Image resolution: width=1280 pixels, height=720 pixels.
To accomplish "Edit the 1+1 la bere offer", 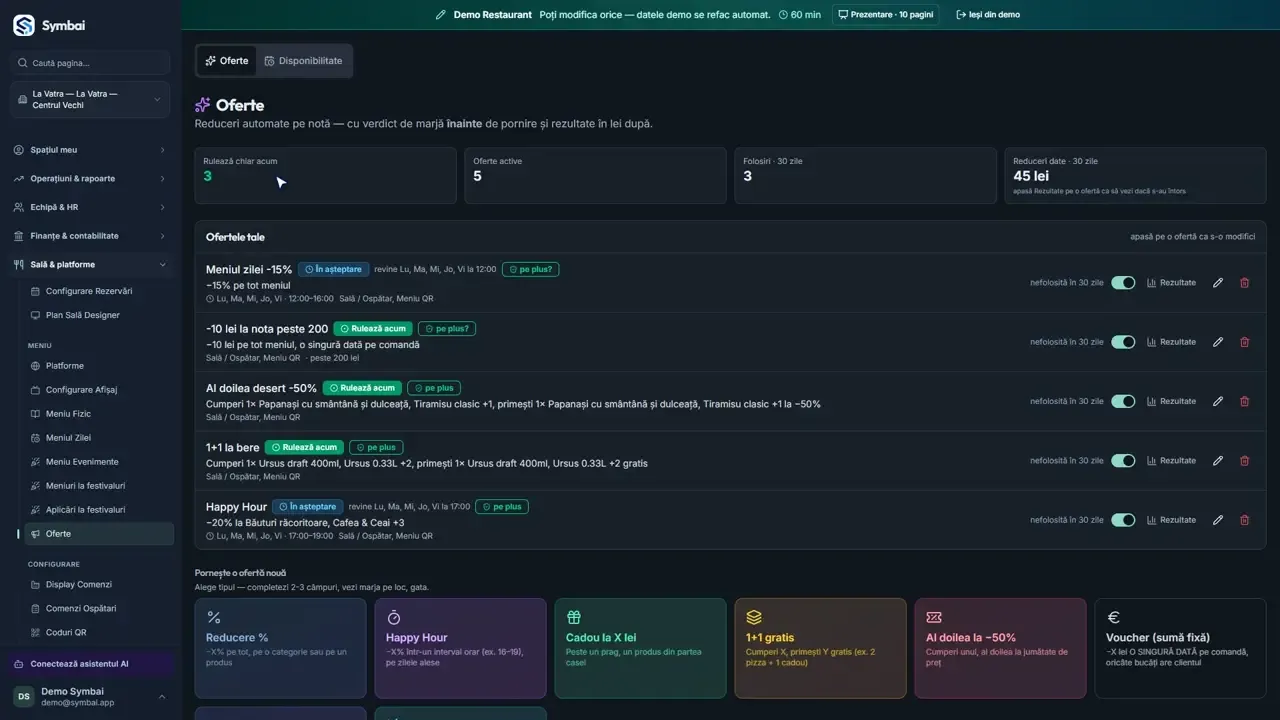I will (1218, 461).
